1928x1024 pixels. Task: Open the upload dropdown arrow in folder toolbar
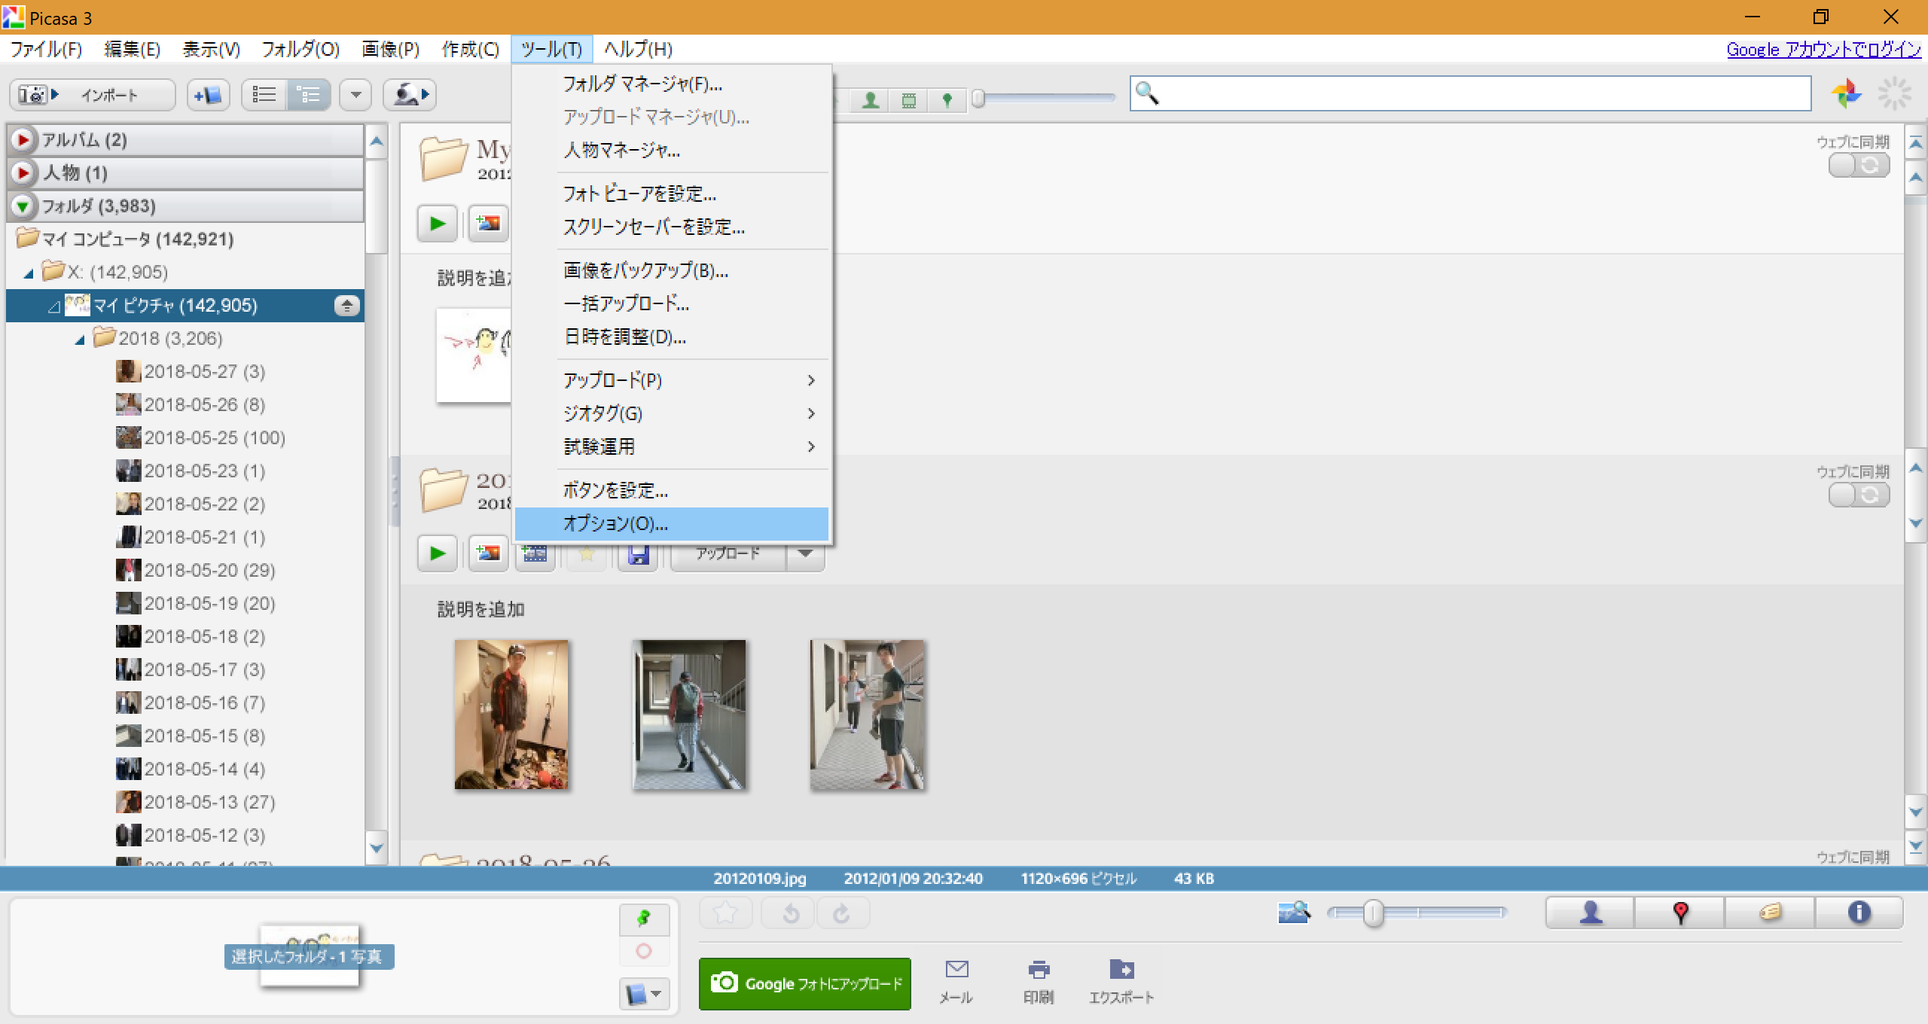click(805, 554)
